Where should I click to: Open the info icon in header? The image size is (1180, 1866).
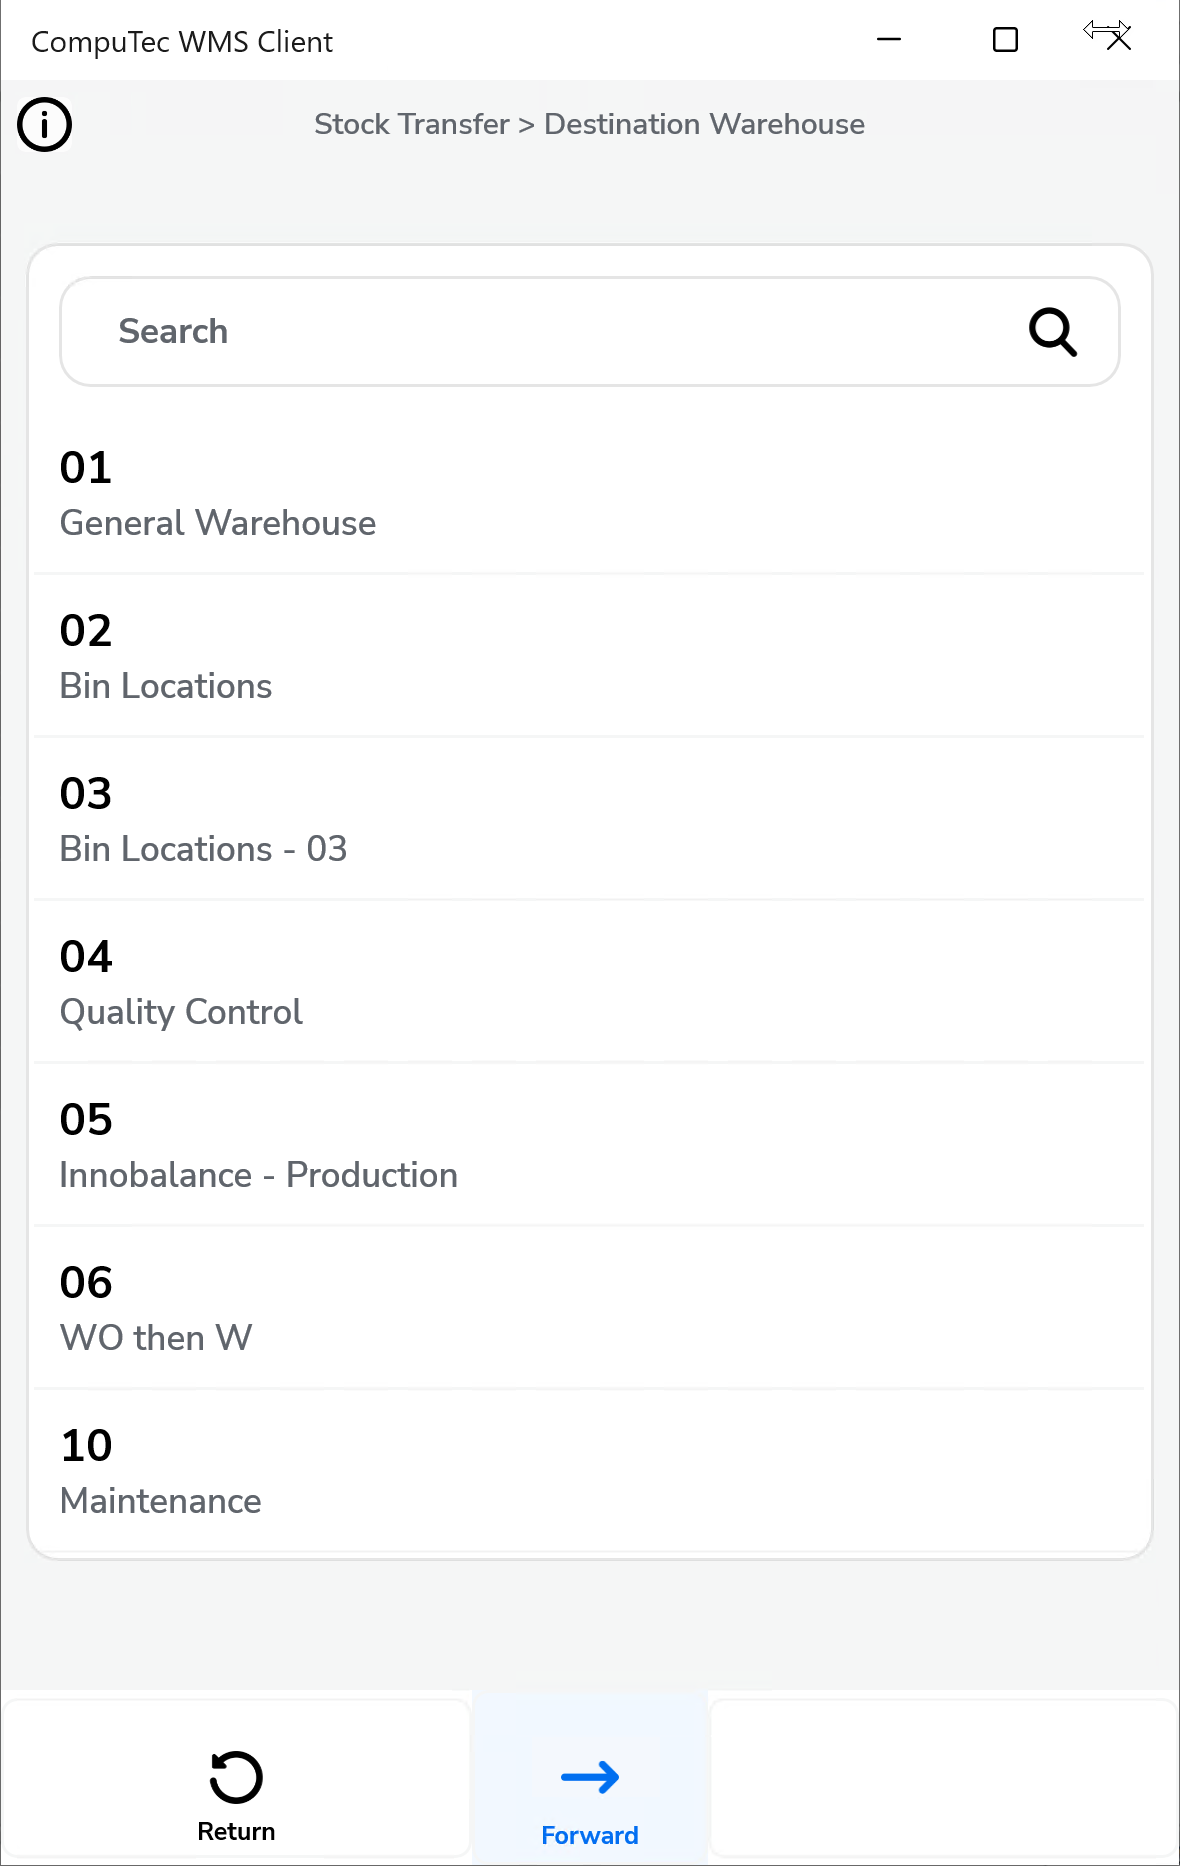coord(45,125)
